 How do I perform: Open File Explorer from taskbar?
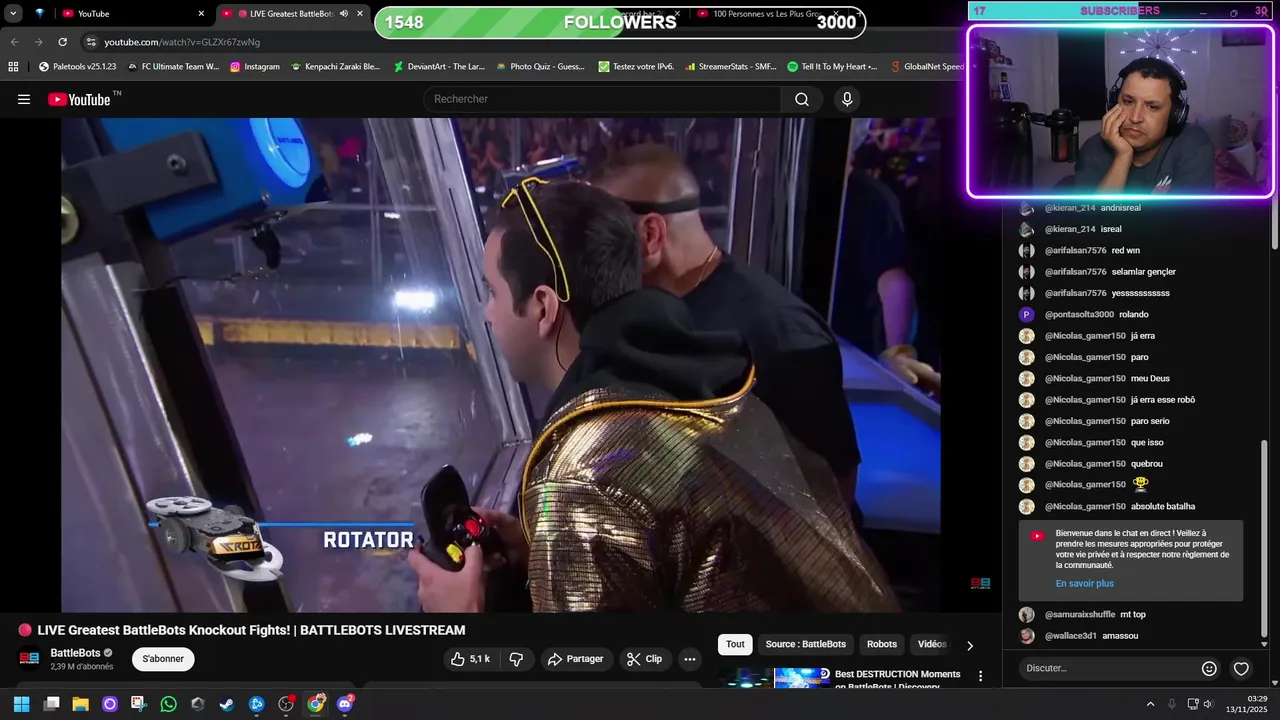click(80, 704)
